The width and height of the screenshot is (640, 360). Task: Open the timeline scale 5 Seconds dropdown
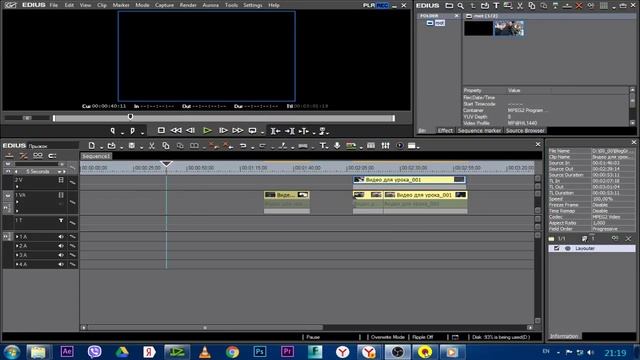point(60,172)
